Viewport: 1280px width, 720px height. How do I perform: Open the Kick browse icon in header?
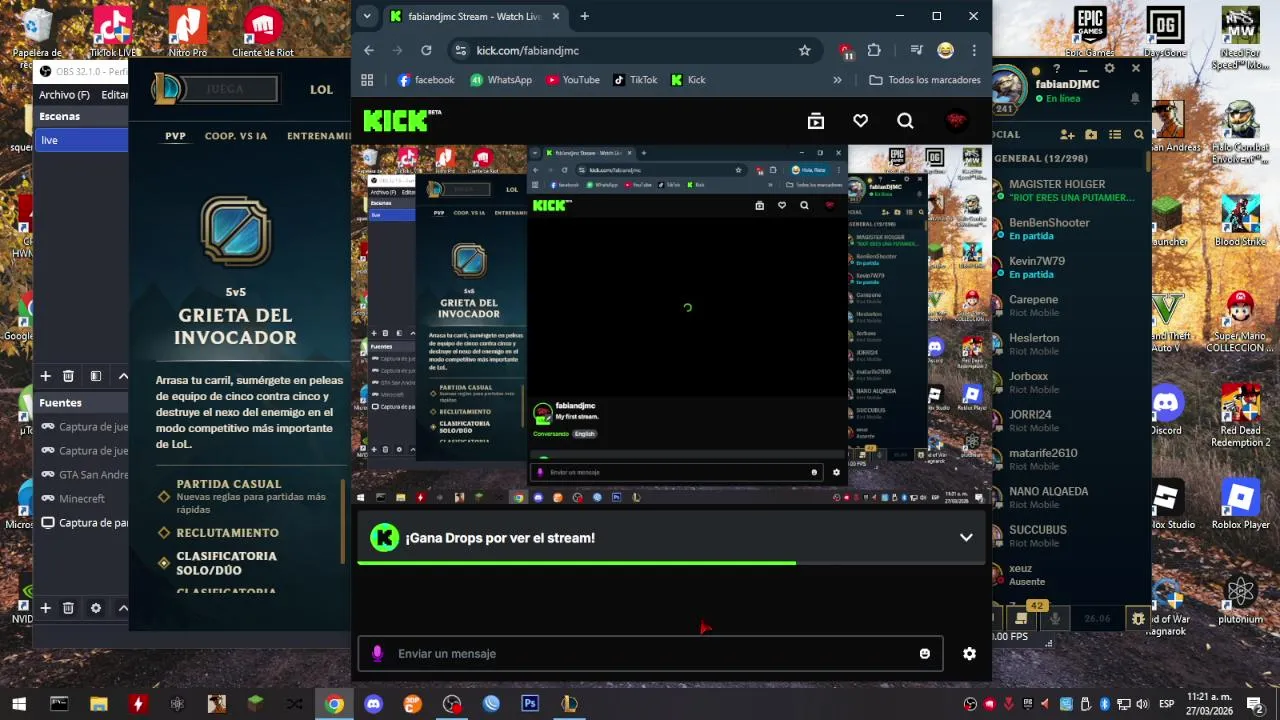pos(816,121)
